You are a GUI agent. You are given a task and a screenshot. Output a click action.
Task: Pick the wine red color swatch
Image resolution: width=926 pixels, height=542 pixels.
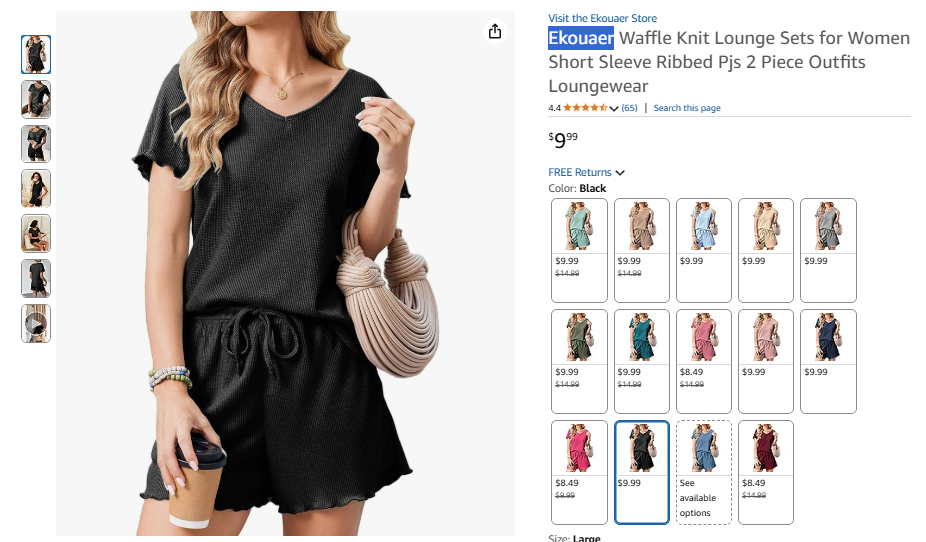[766, 472]
